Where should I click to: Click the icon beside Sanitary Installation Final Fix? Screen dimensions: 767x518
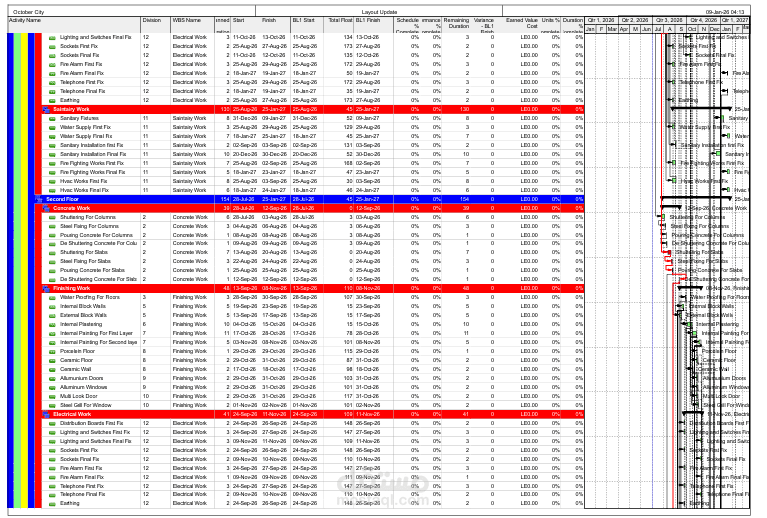tap(52, 155)
